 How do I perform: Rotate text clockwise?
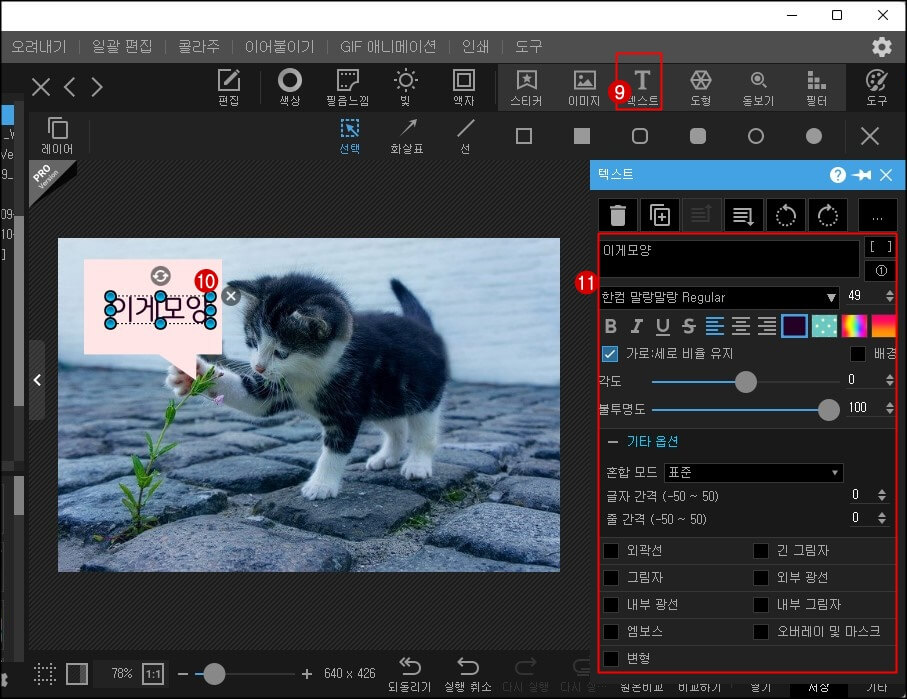click(828, 215)
